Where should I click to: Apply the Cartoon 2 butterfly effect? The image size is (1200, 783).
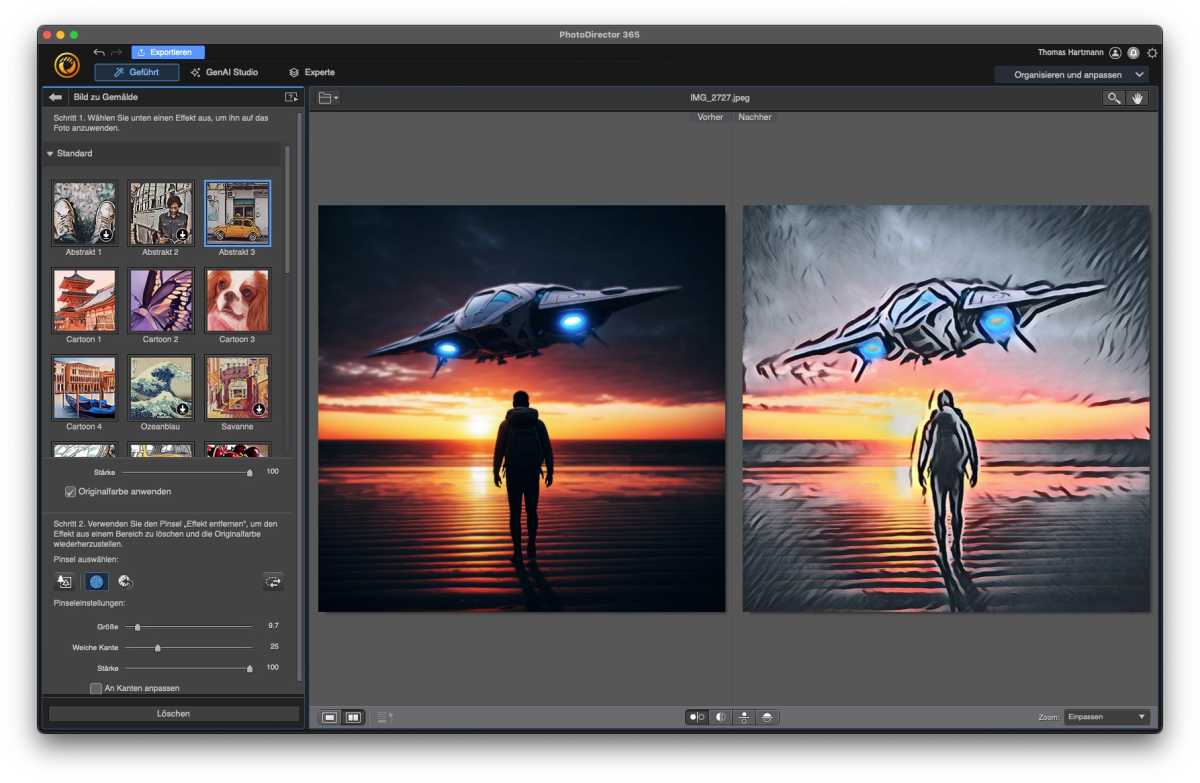[x=161, y=300]
